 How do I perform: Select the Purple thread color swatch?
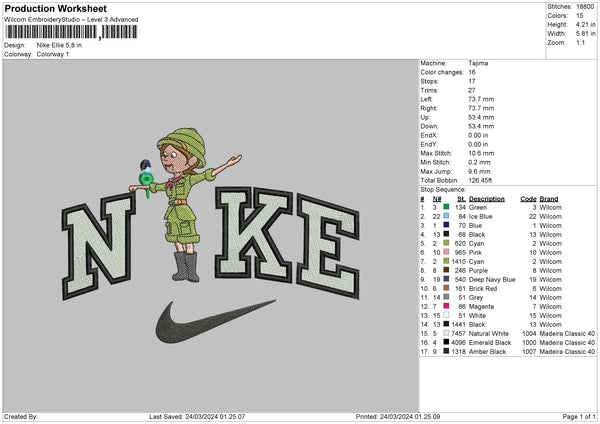pyautogui.click(x=447, y=270)
